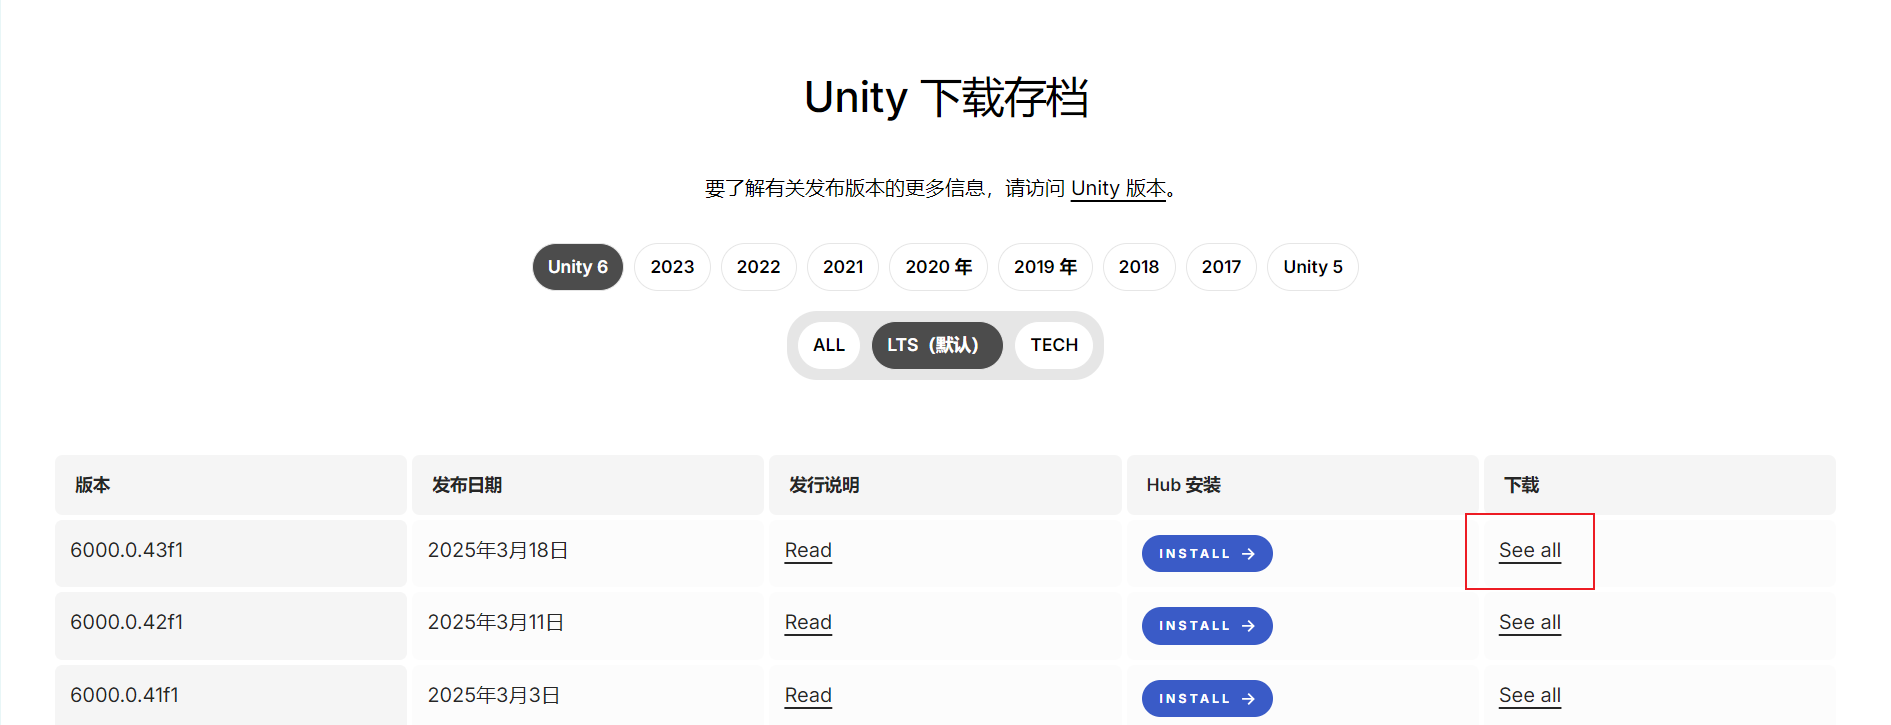Click INSTALL button for 6000.0.43f1
The height and width of the screenshot is (725, 1891).
[1207, 553]
